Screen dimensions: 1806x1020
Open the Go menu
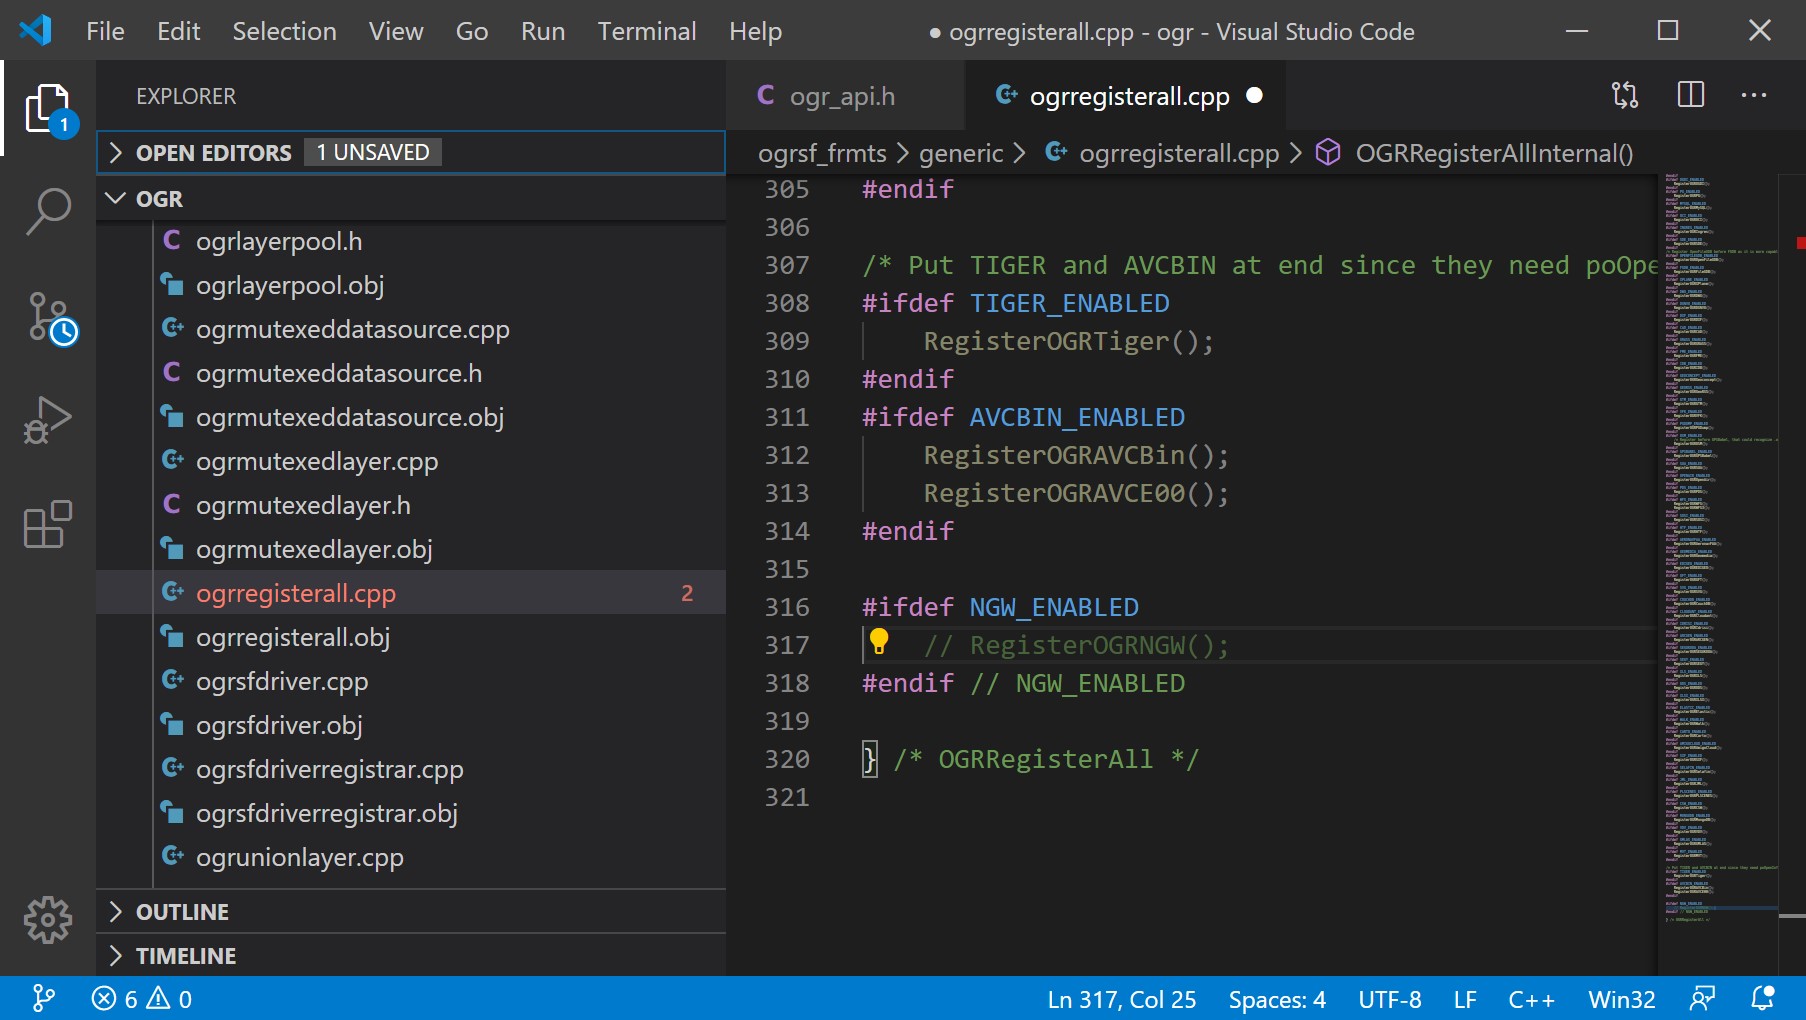472,31
